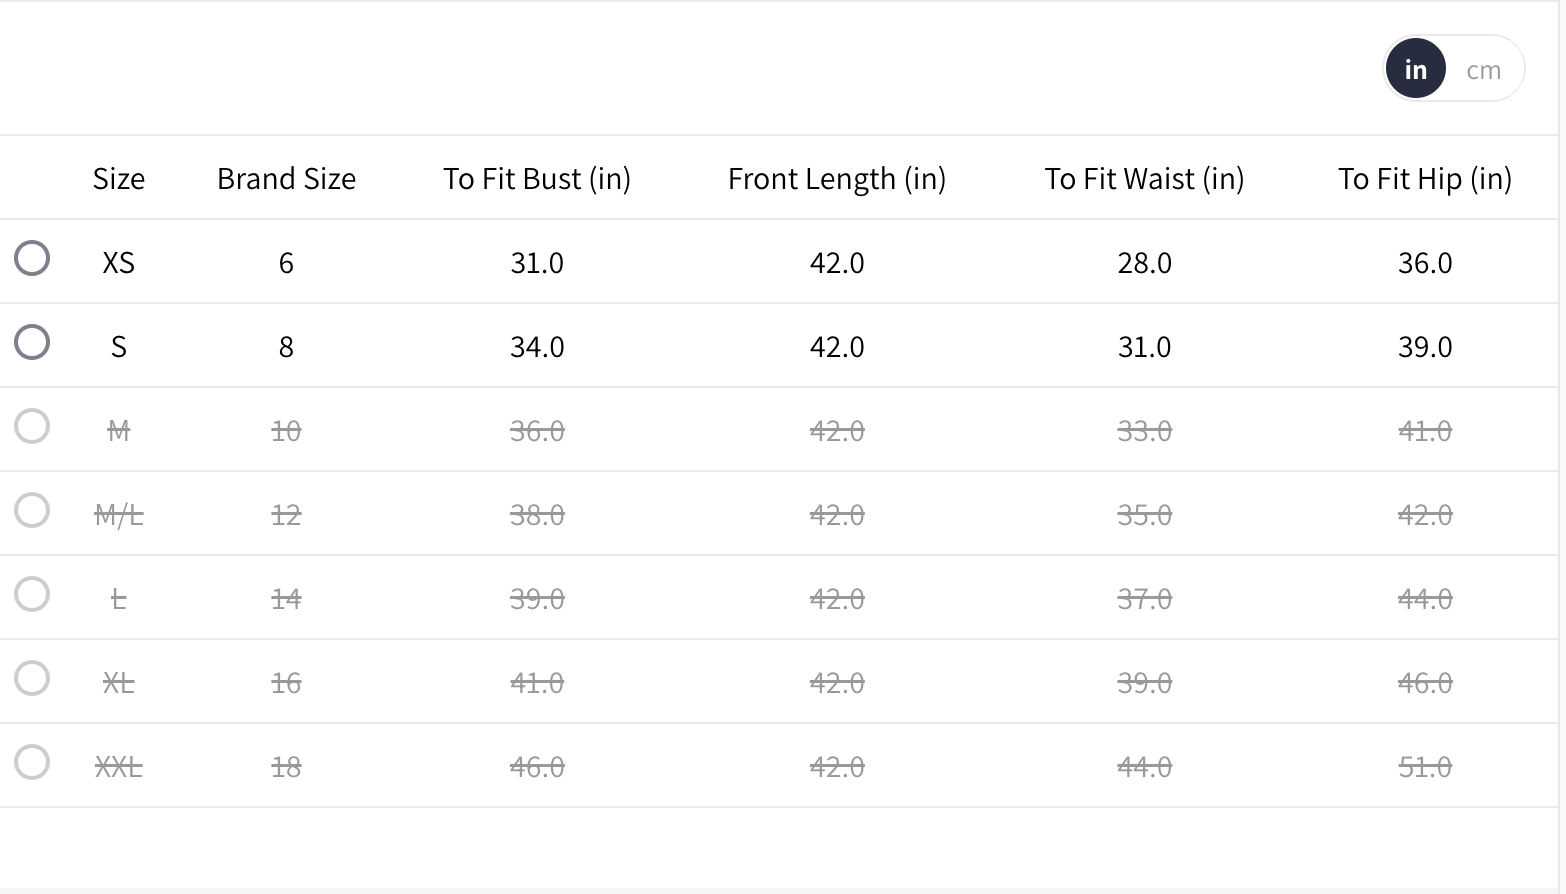Click the Brand Size column header

click(286, 179)
